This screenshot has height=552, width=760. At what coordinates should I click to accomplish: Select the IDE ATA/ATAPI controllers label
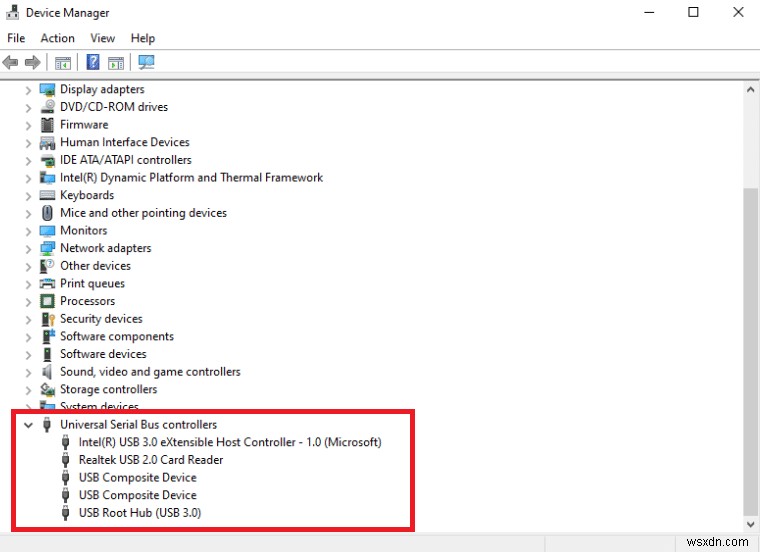(126, 160)
